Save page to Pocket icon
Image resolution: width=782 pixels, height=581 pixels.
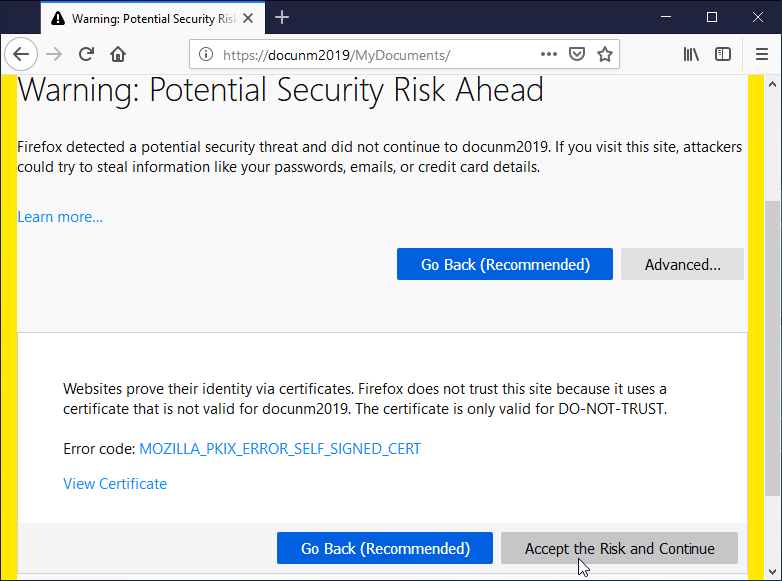(x=577, y=54)
